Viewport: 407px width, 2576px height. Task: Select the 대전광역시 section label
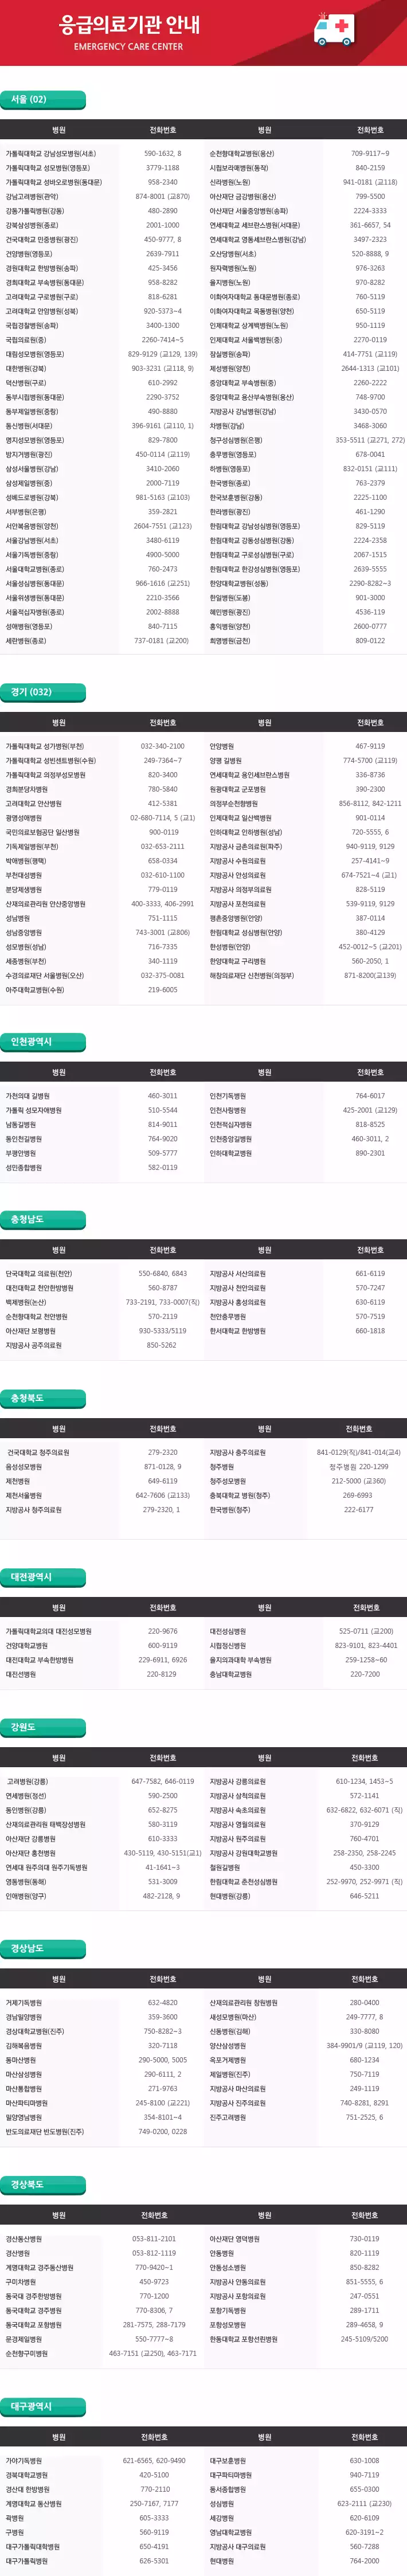(31, 1577)
